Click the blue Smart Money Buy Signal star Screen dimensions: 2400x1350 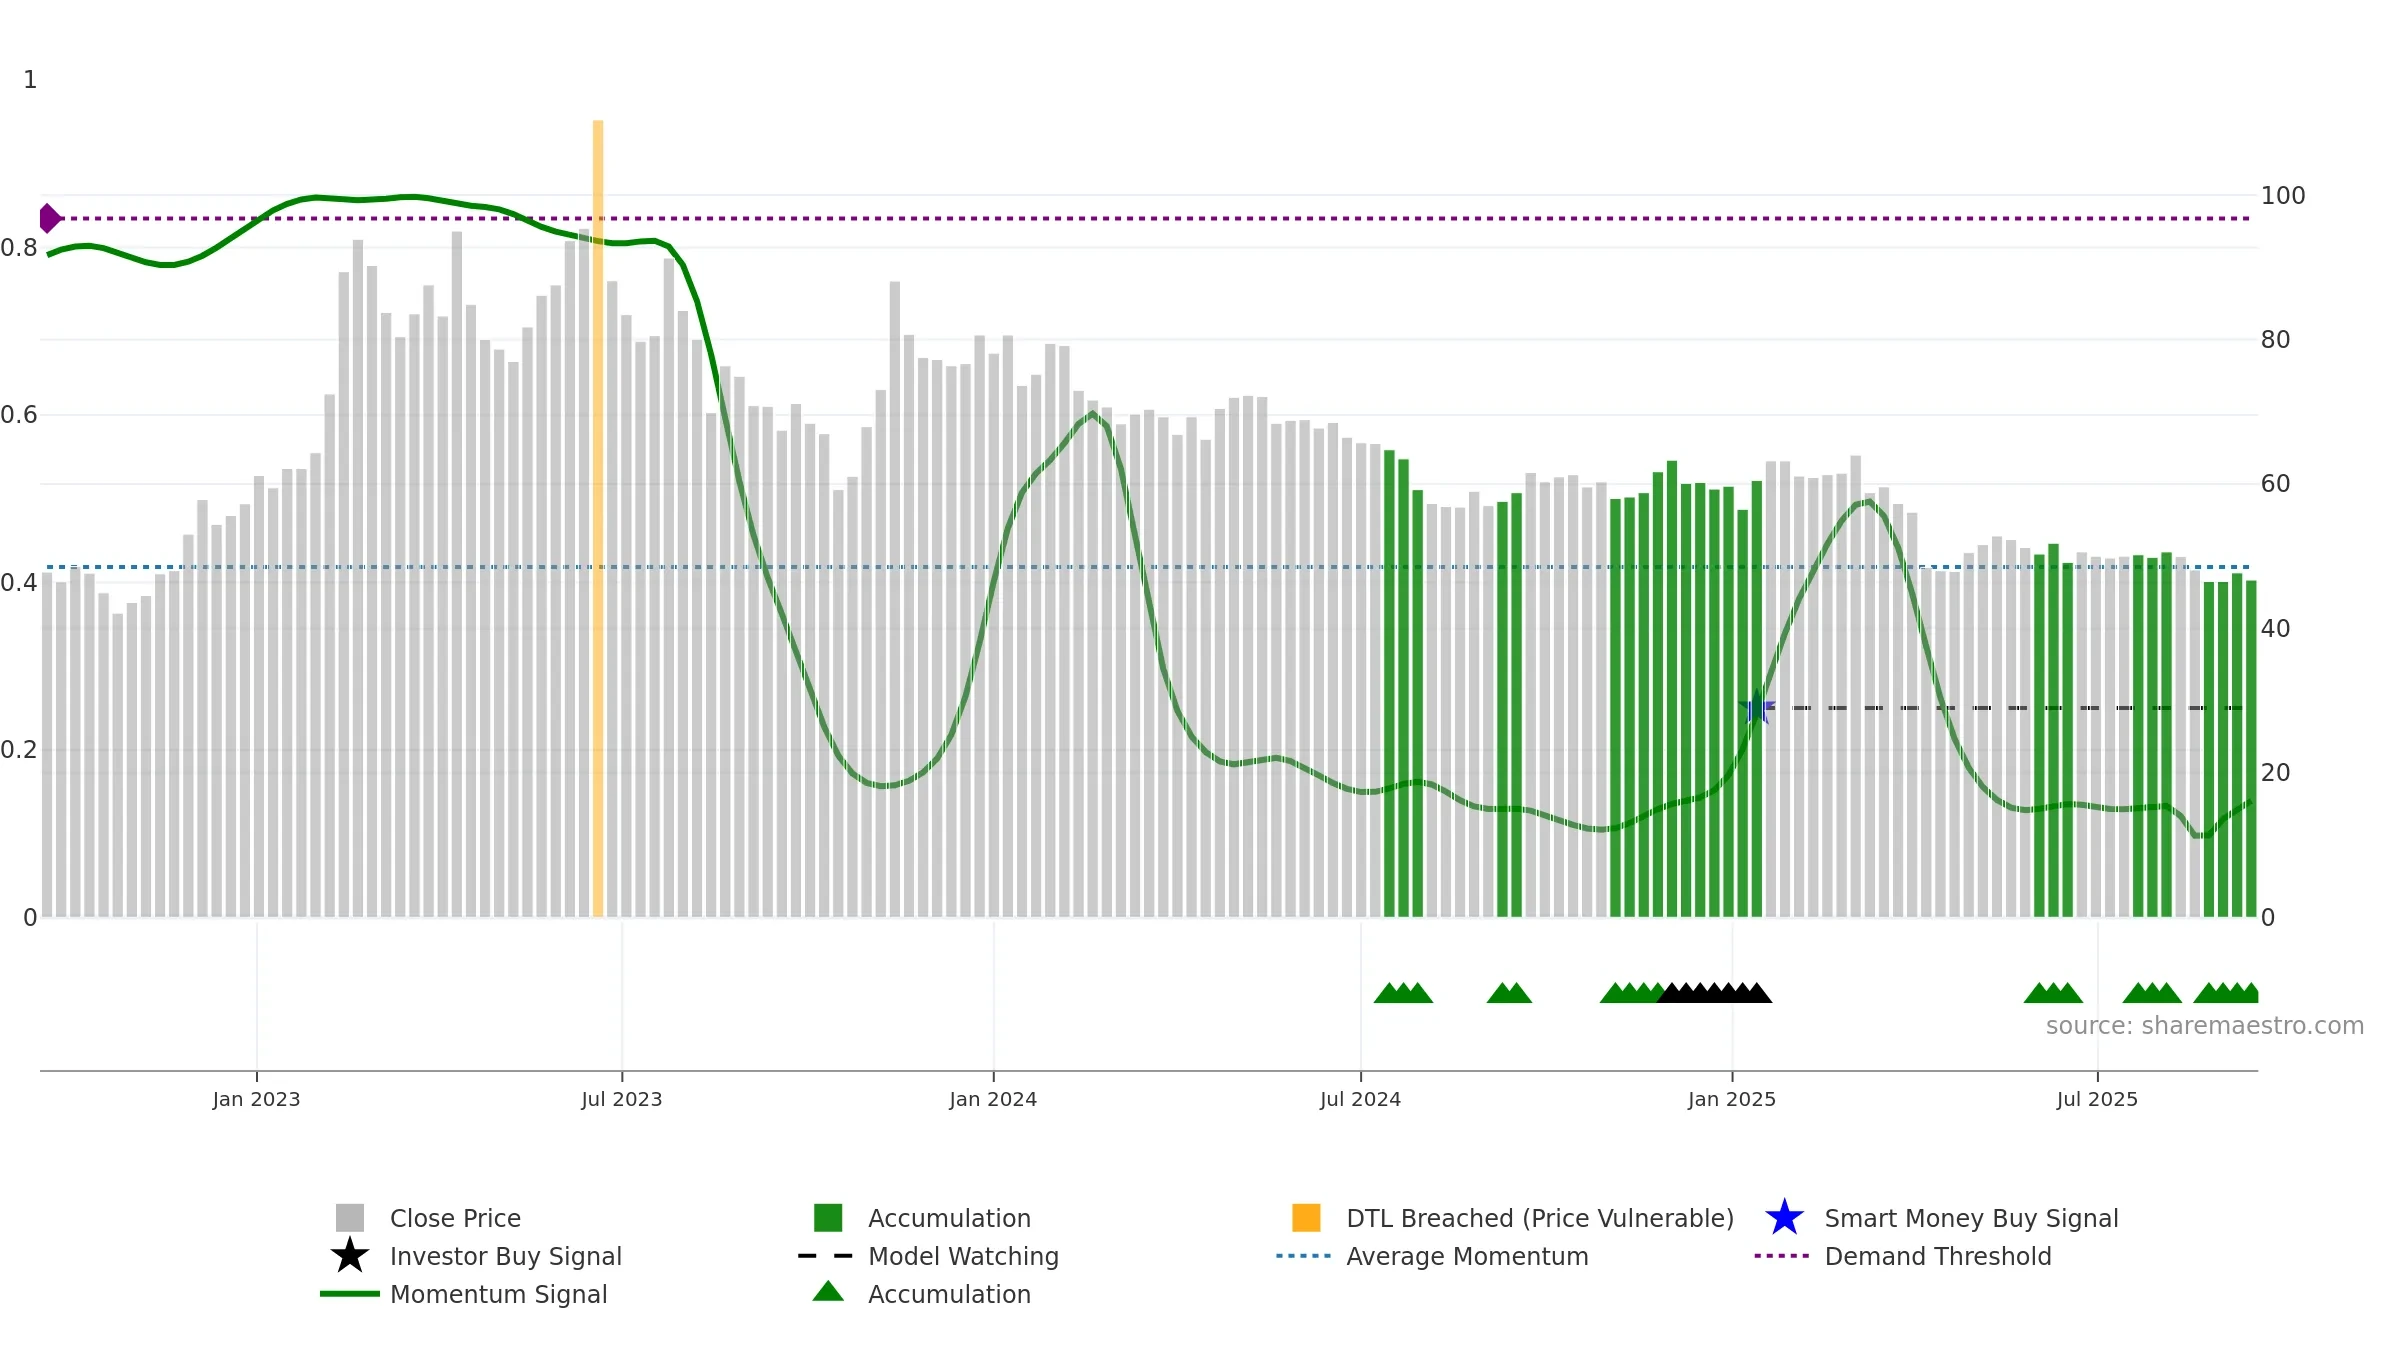pyautogui.click(x=1784, y=1218)
